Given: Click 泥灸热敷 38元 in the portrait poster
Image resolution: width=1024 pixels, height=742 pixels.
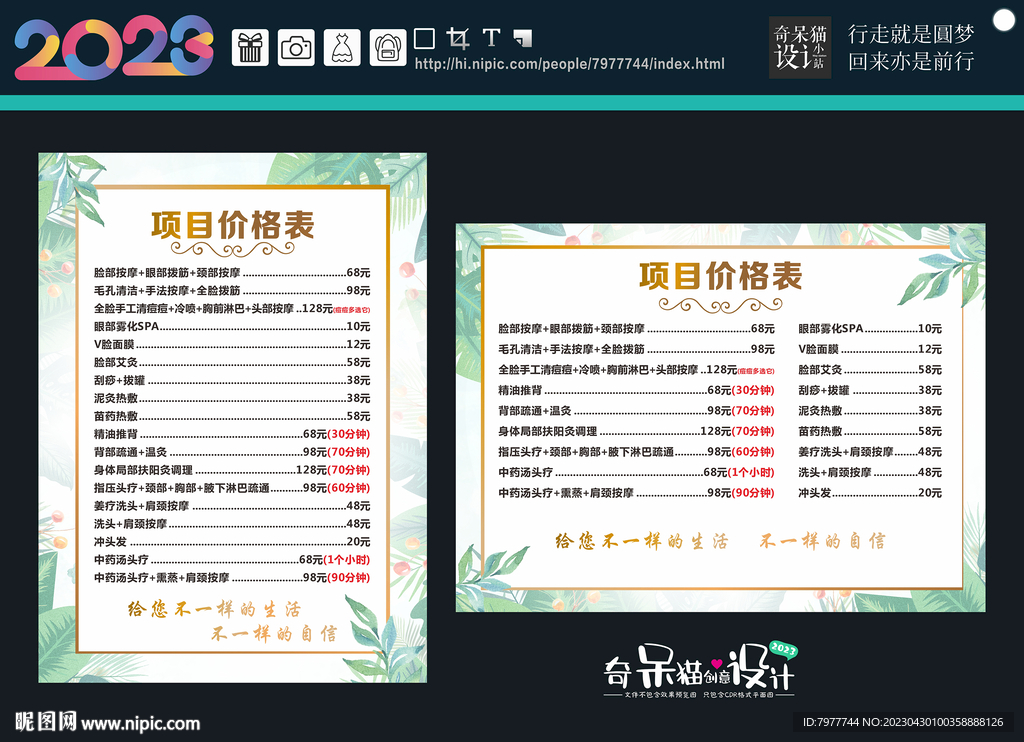Looking at the screenshot, I should (x=232, y=398).
